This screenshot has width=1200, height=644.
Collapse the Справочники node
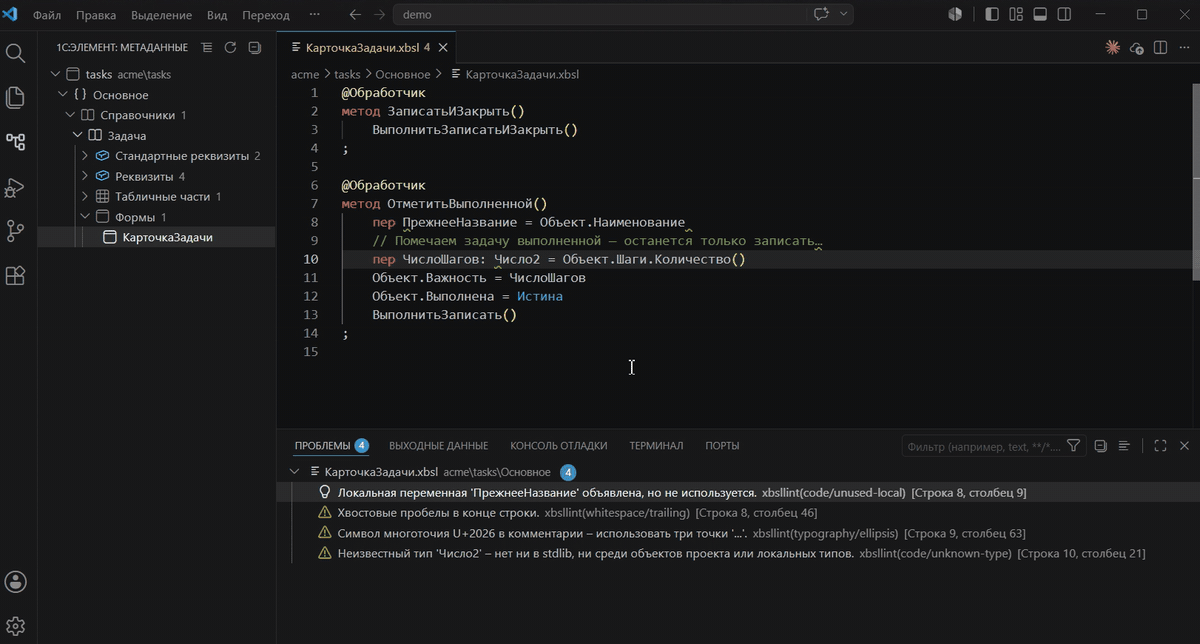click(x=71, y=115)
